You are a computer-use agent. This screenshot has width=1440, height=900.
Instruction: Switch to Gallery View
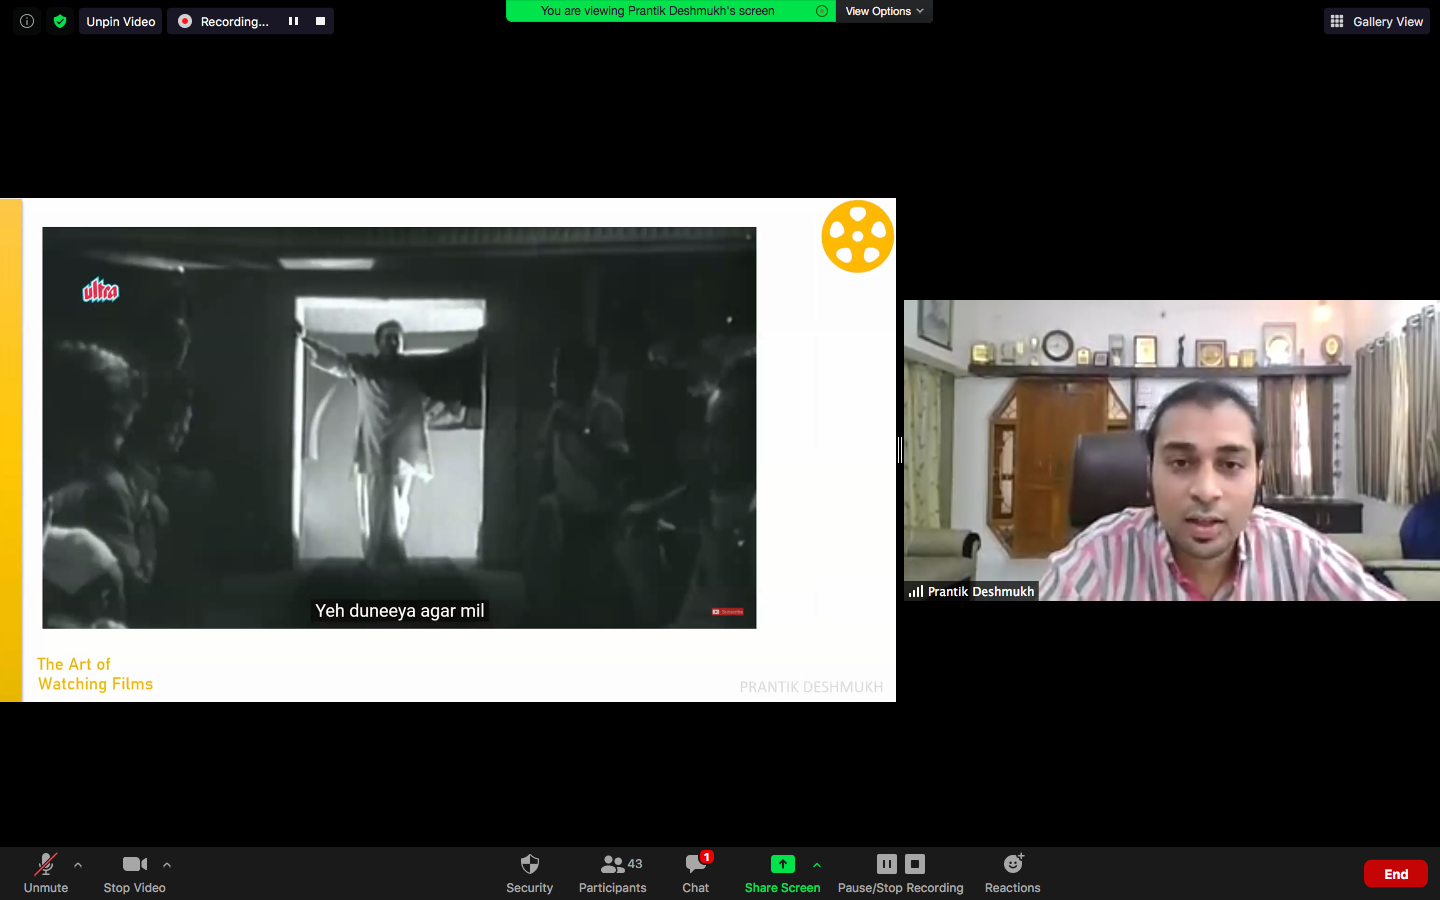[x=1376, y=21]
